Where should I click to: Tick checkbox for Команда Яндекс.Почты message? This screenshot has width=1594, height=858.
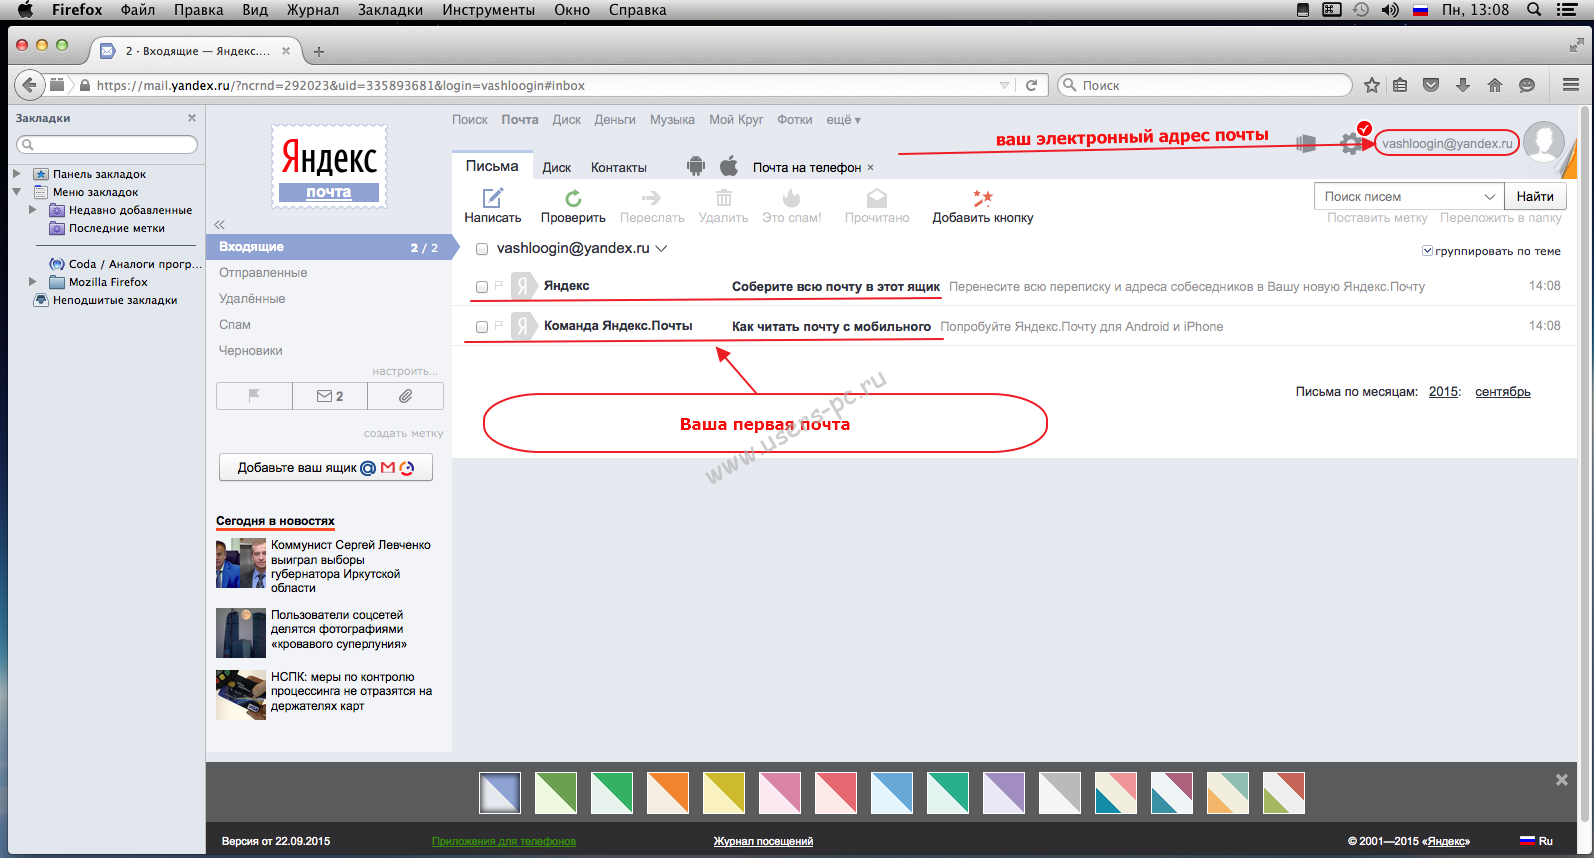pos(482,327)
